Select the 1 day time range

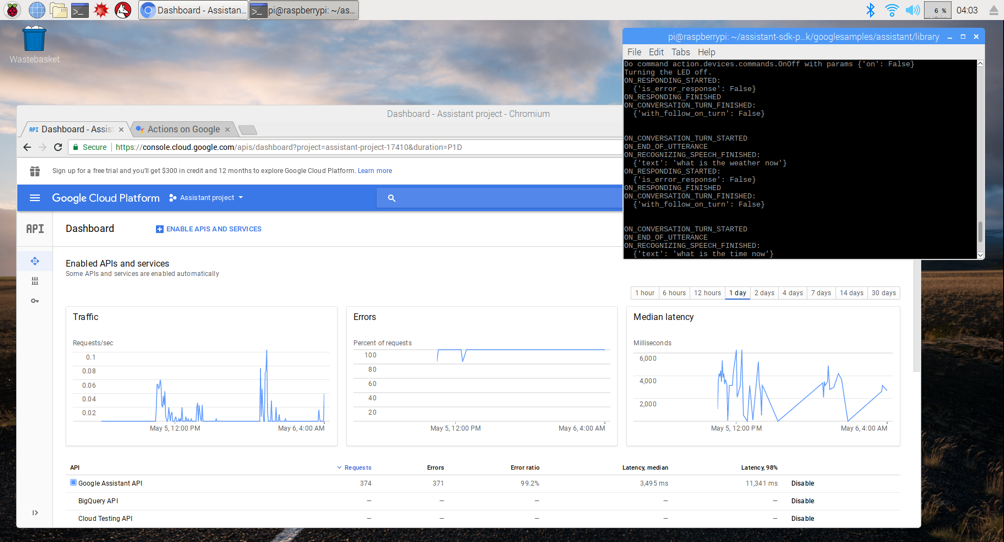click(738, 293)
